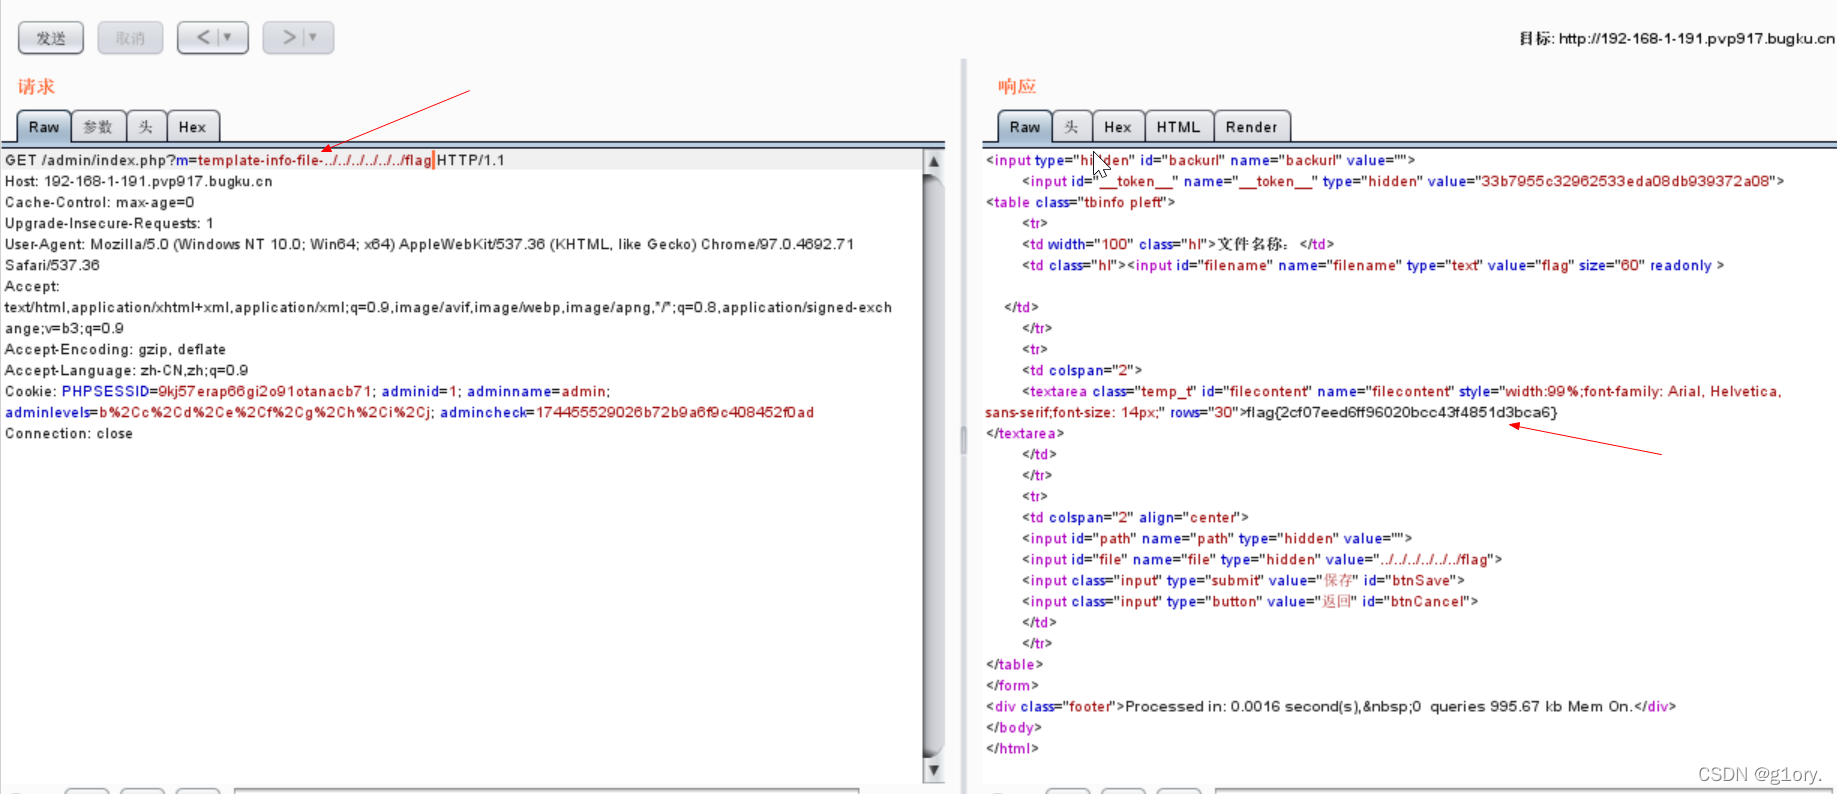Click the filename input line in the response
This screenshot has height=794, width=1837.
coord(1372,265)
